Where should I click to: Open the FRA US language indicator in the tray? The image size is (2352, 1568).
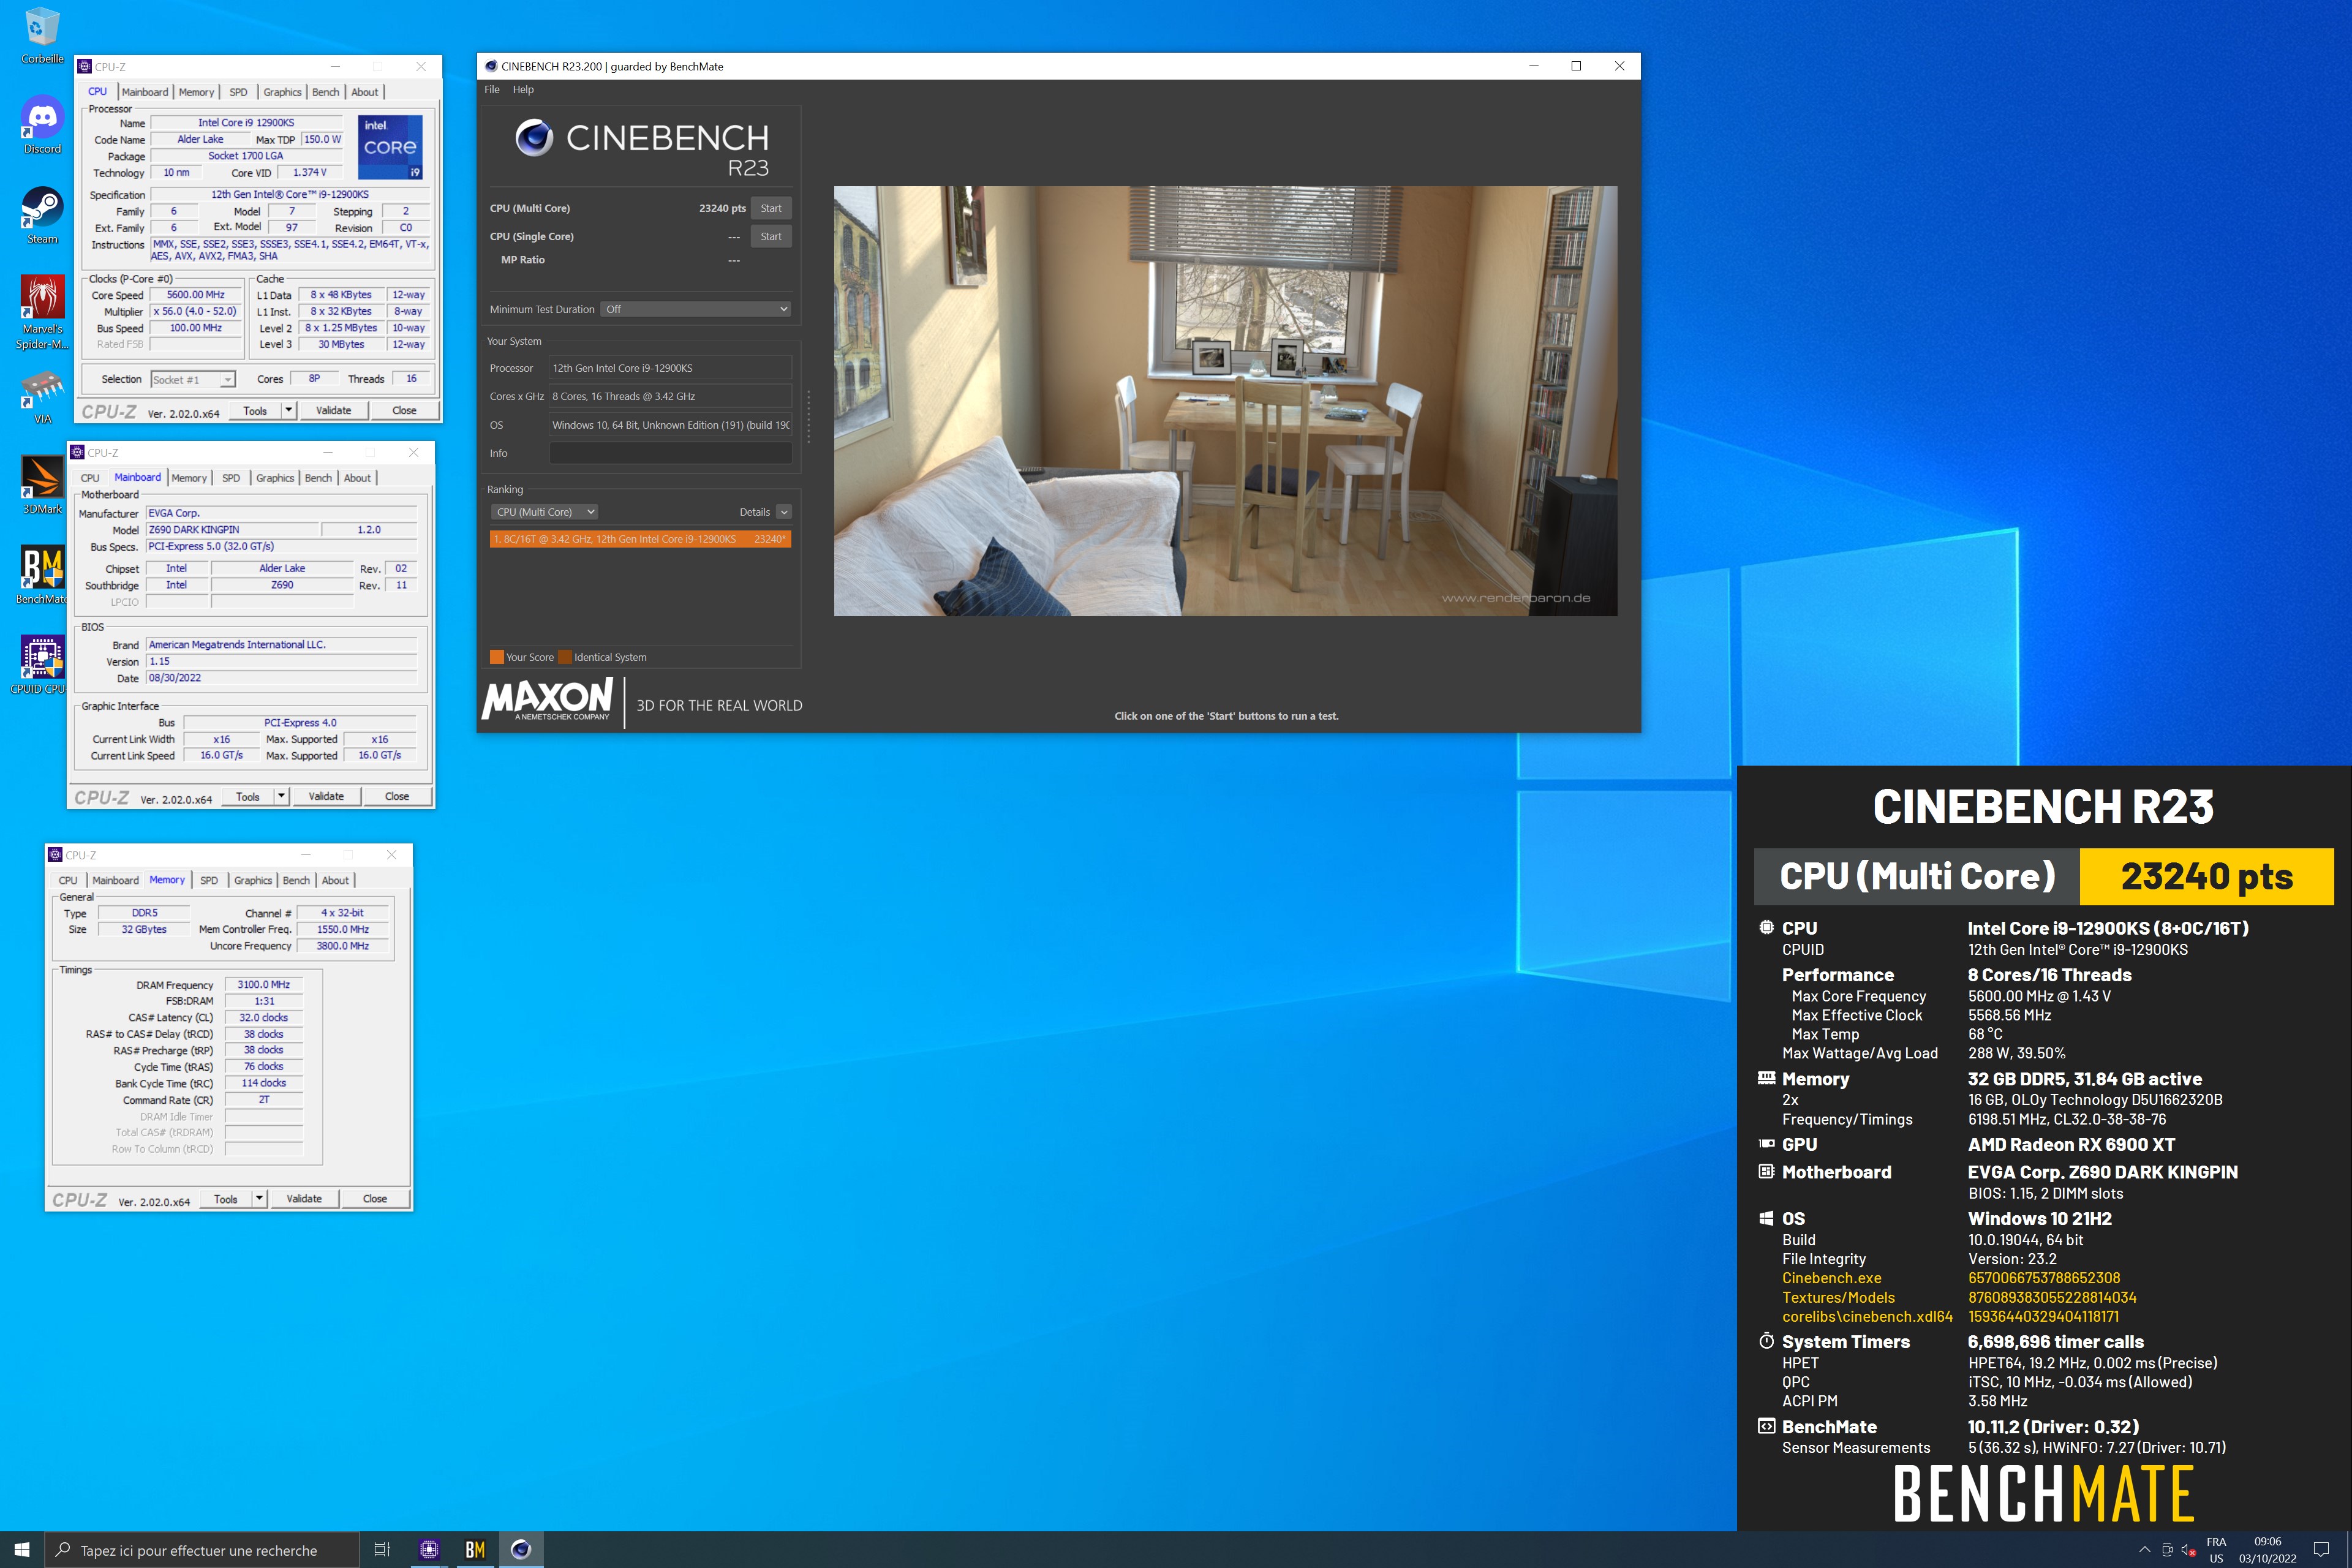(x=2216, y=1550)
